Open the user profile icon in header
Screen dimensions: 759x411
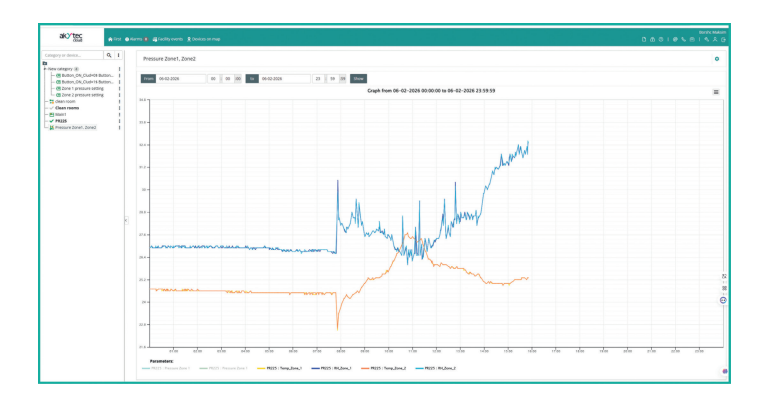point(715,40)
